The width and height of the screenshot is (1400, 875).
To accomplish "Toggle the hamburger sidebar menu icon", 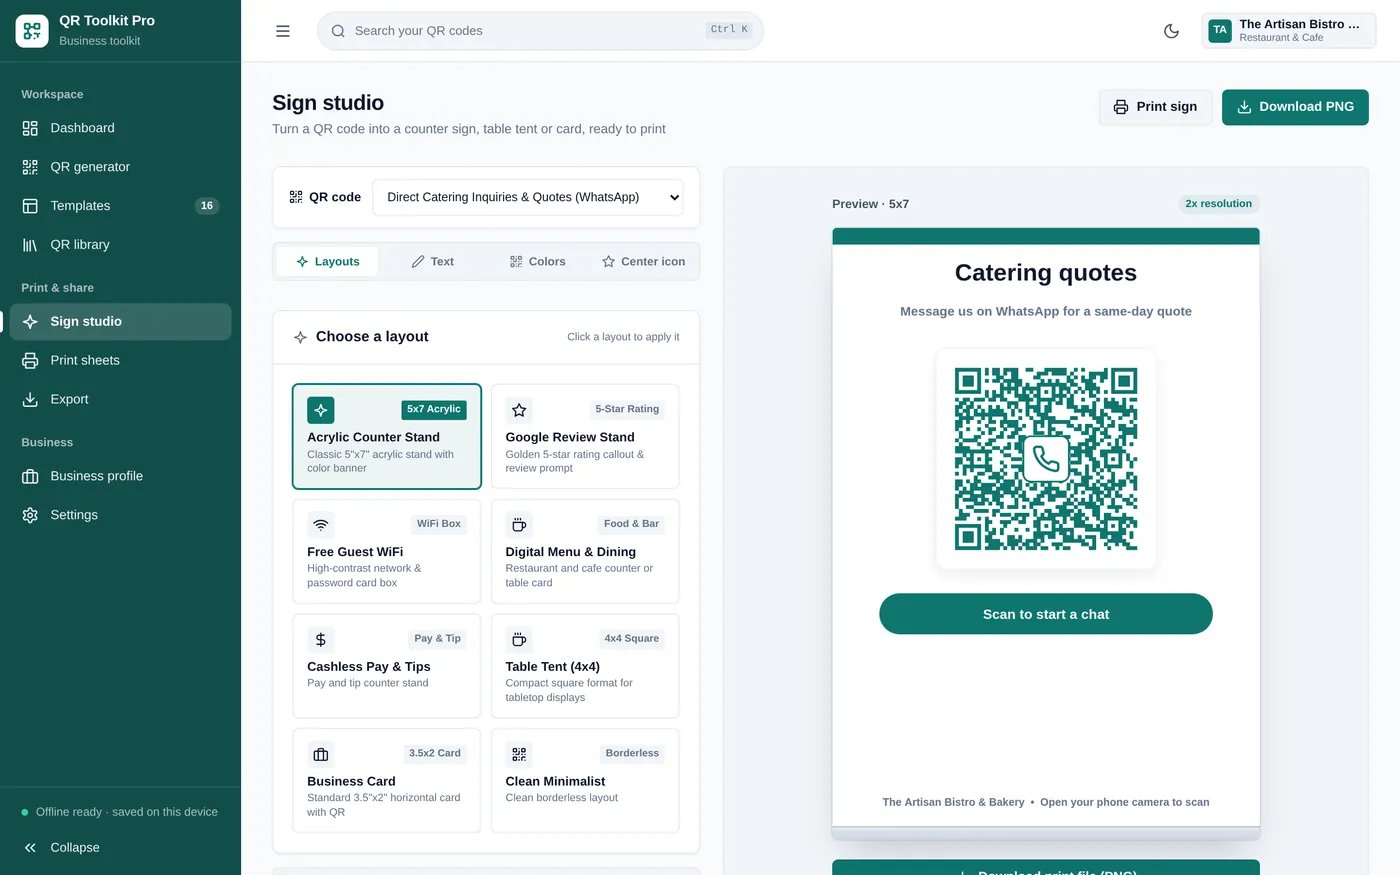I will (283, 31).
